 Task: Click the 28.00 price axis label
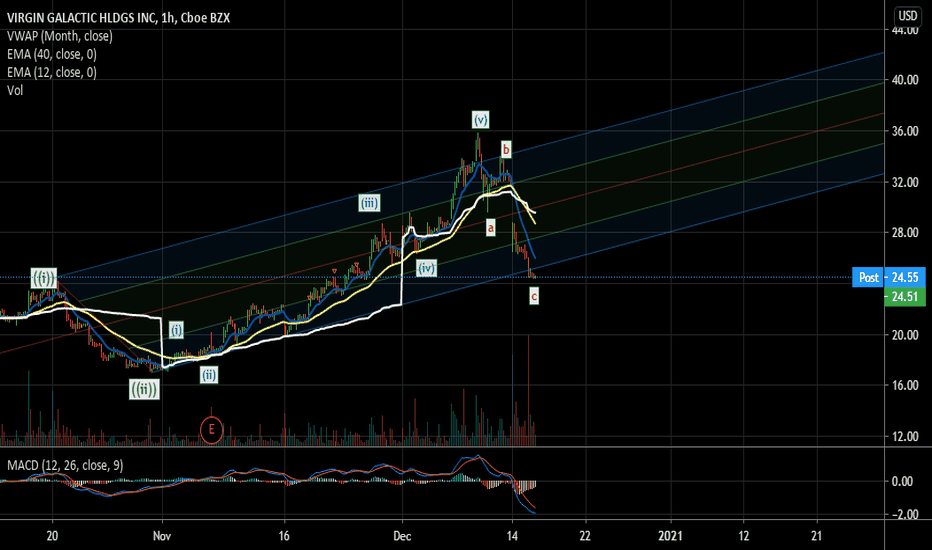(905, 232)
